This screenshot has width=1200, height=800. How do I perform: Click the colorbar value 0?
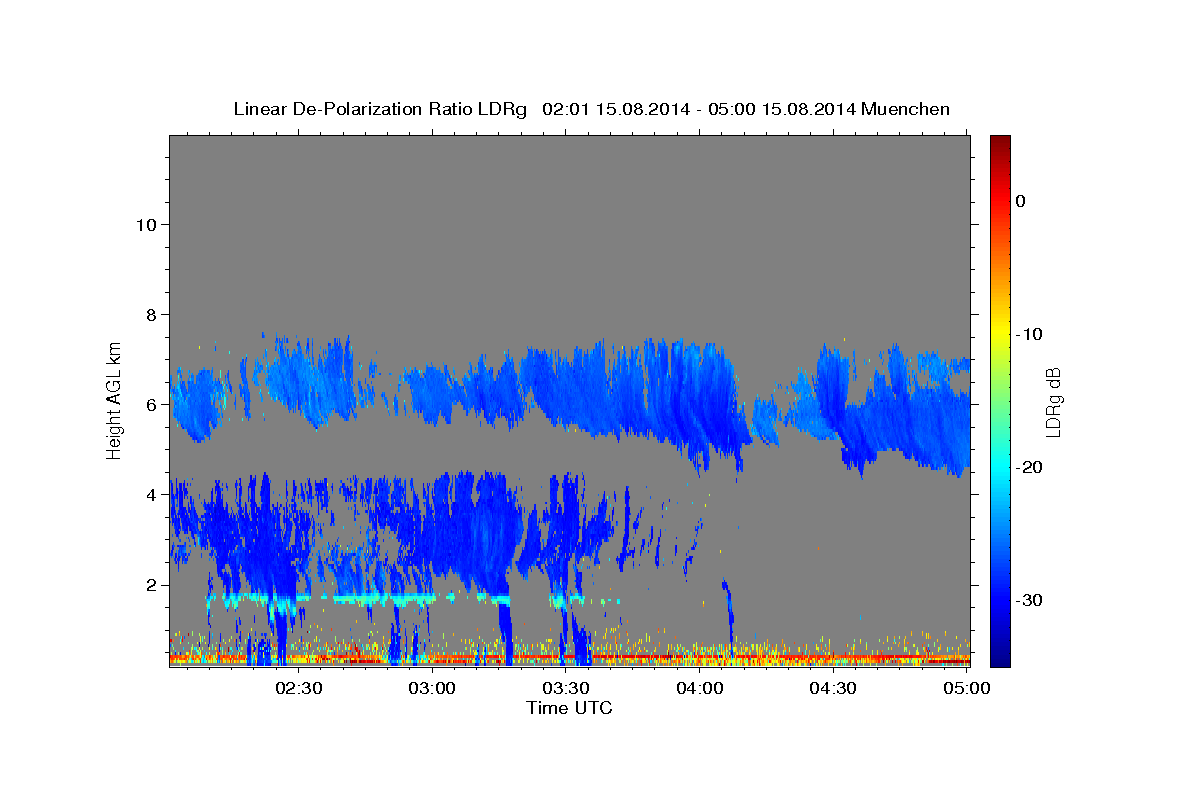pos(1021,201)
